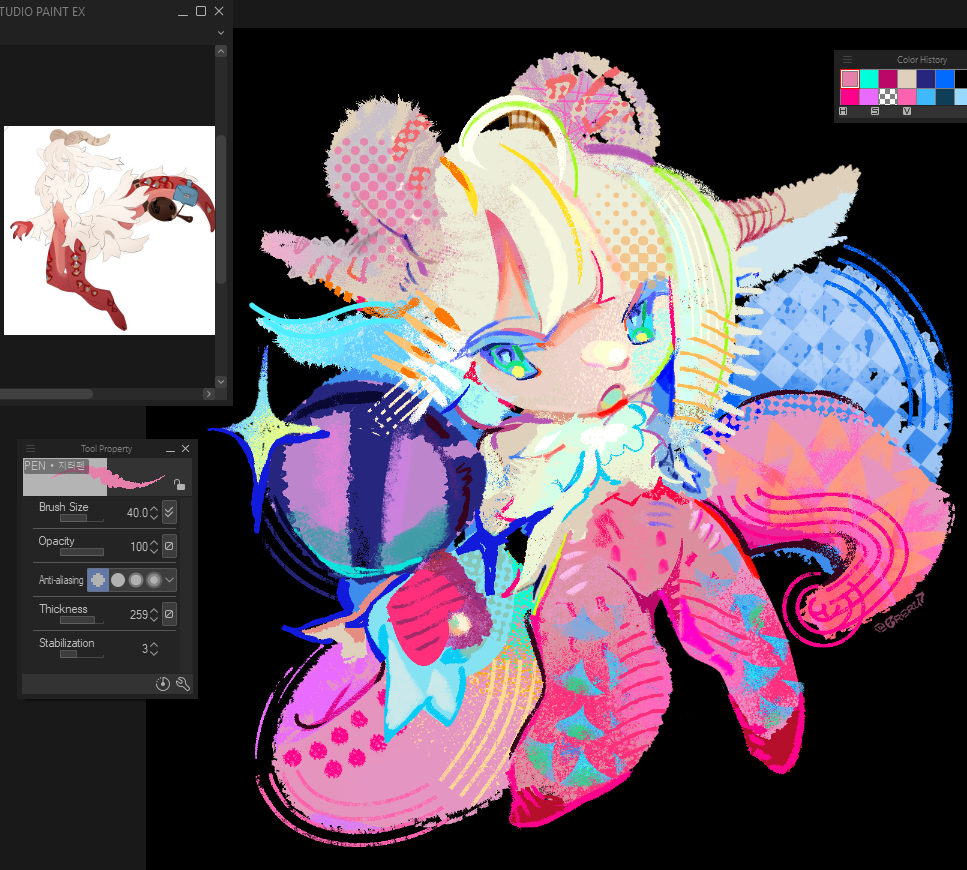Click the Brush Size value stepper

(154, 513)
